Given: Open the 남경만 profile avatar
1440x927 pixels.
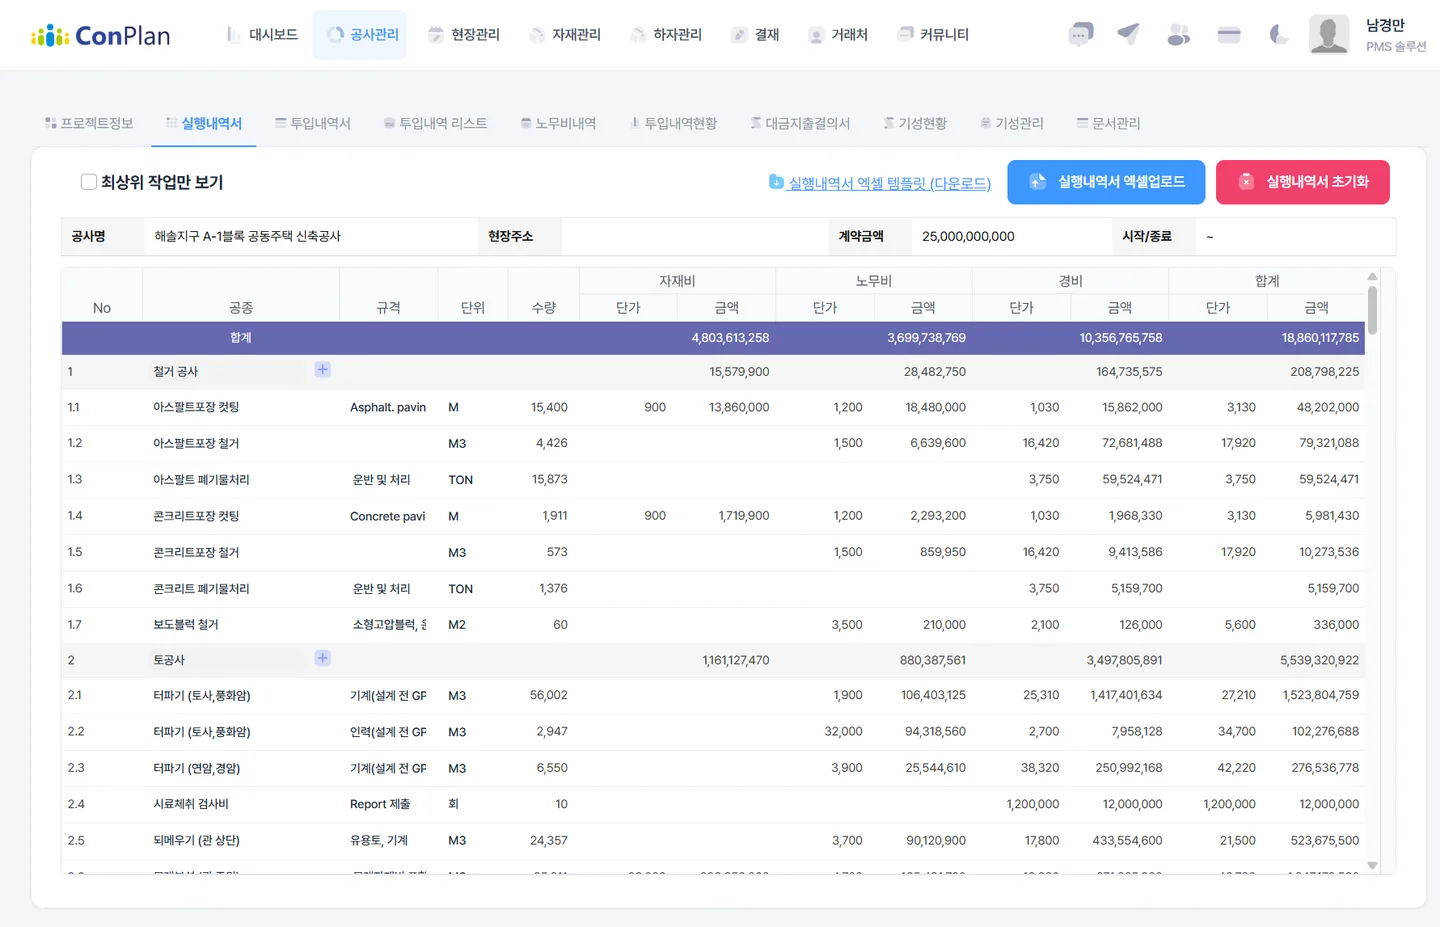Looking at the screenshot, I should [x=1329, y=35].
